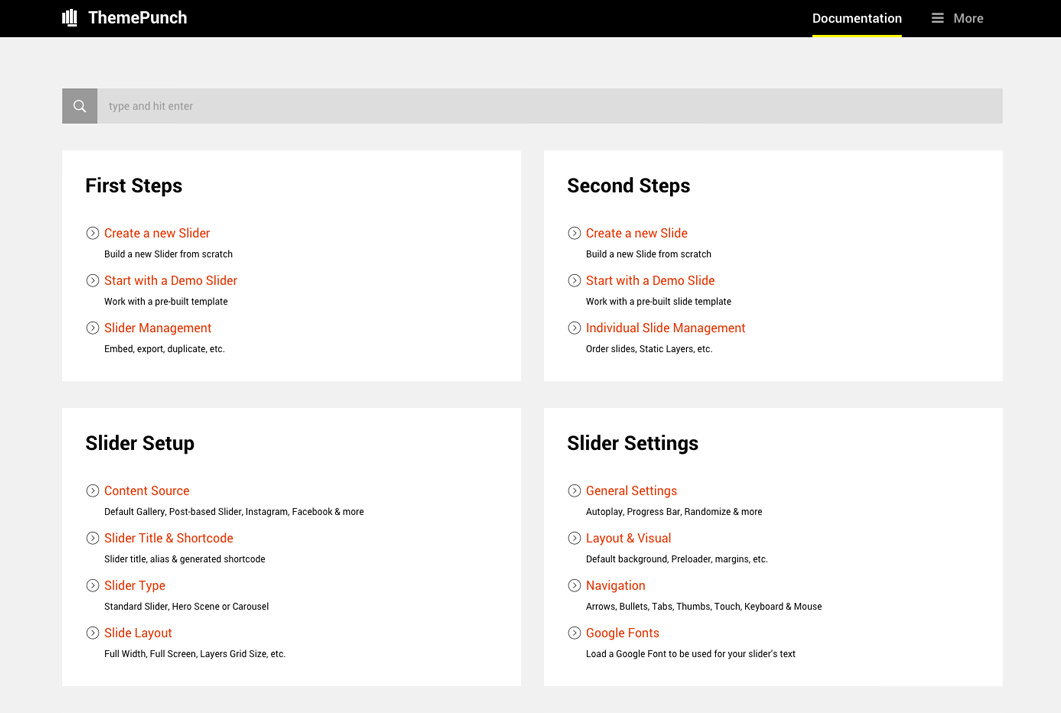The image size is (1061, 713).
Task: Click the First Steps heading
Action: [134, 186]
